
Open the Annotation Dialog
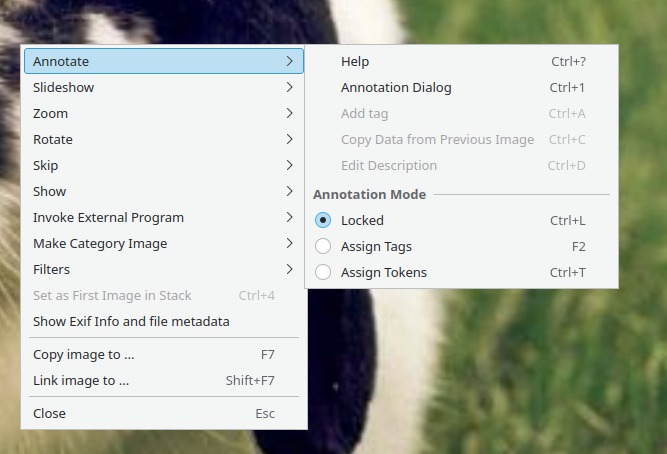coord(462,87)
